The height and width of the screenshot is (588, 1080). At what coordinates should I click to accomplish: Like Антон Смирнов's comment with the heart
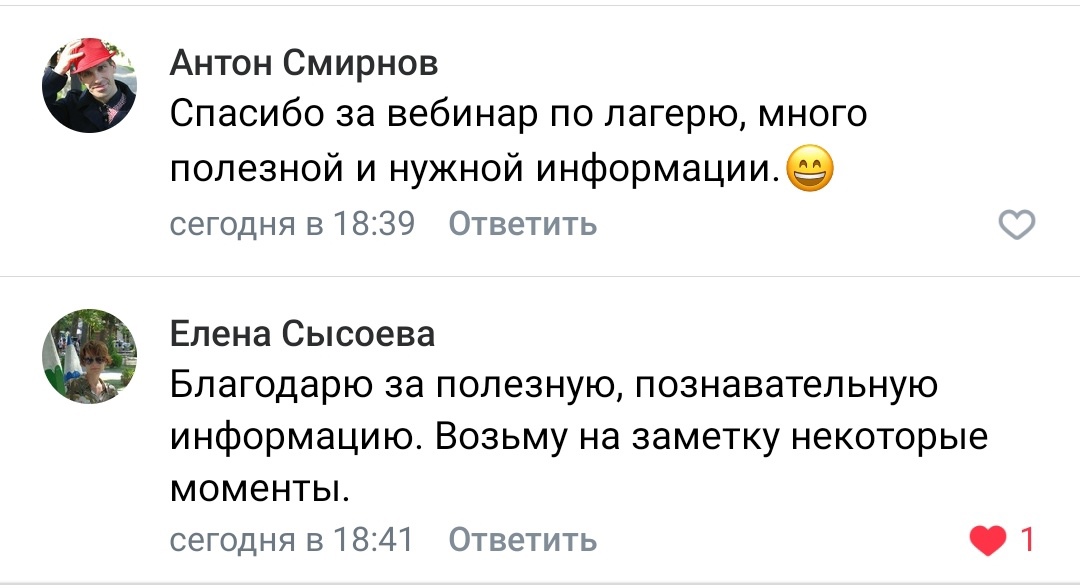(x=1017, y=226)
